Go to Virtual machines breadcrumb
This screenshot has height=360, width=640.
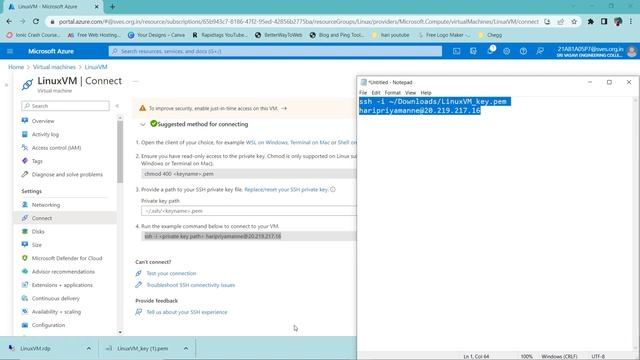click(54, 67)
